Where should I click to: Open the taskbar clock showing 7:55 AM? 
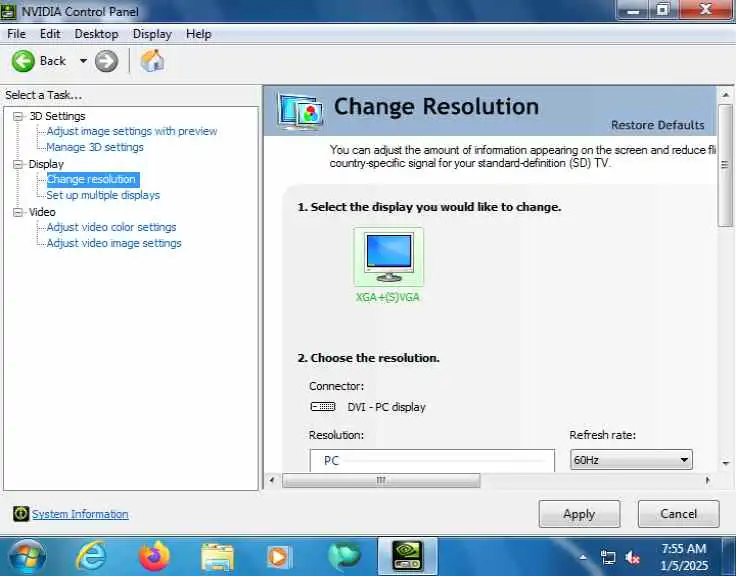(x=684, y=557)
